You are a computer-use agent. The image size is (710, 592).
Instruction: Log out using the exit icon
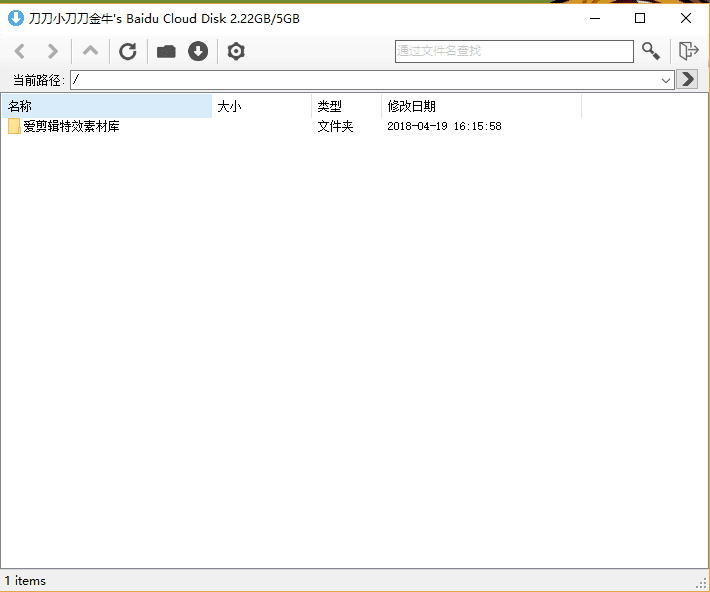coord(688,51)
